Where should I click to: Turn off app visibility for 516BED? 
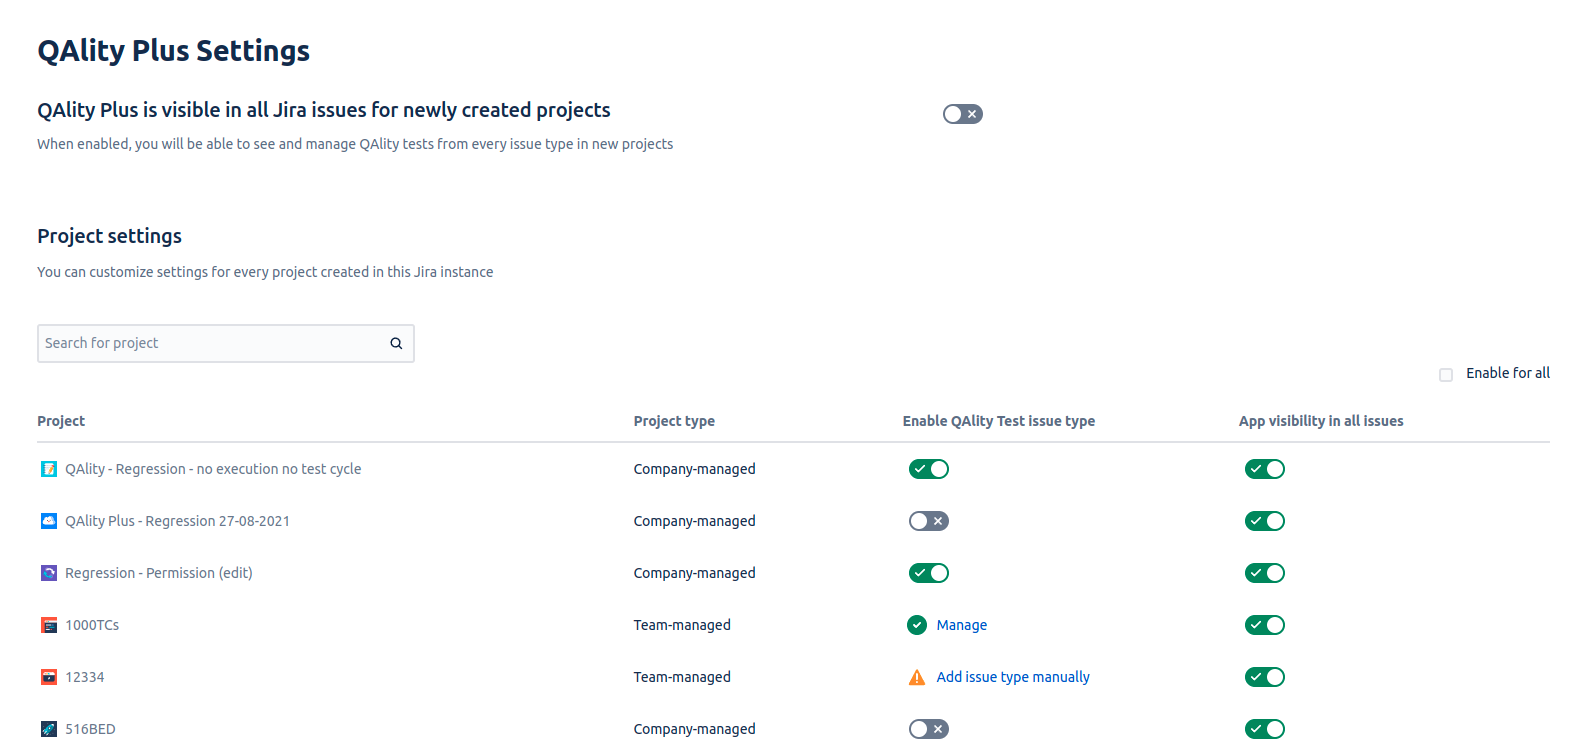[x=1265, y=729]
